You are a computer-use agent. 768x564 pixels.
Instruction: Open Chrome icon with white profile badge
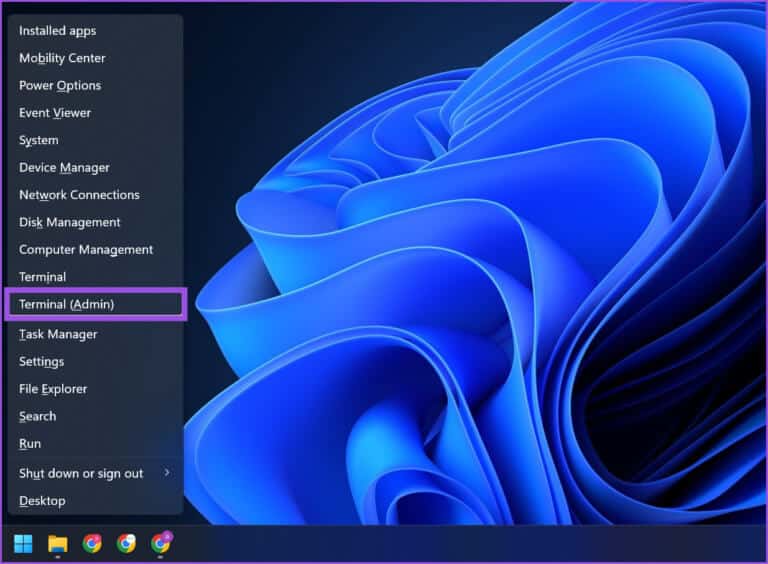(126, 543)
